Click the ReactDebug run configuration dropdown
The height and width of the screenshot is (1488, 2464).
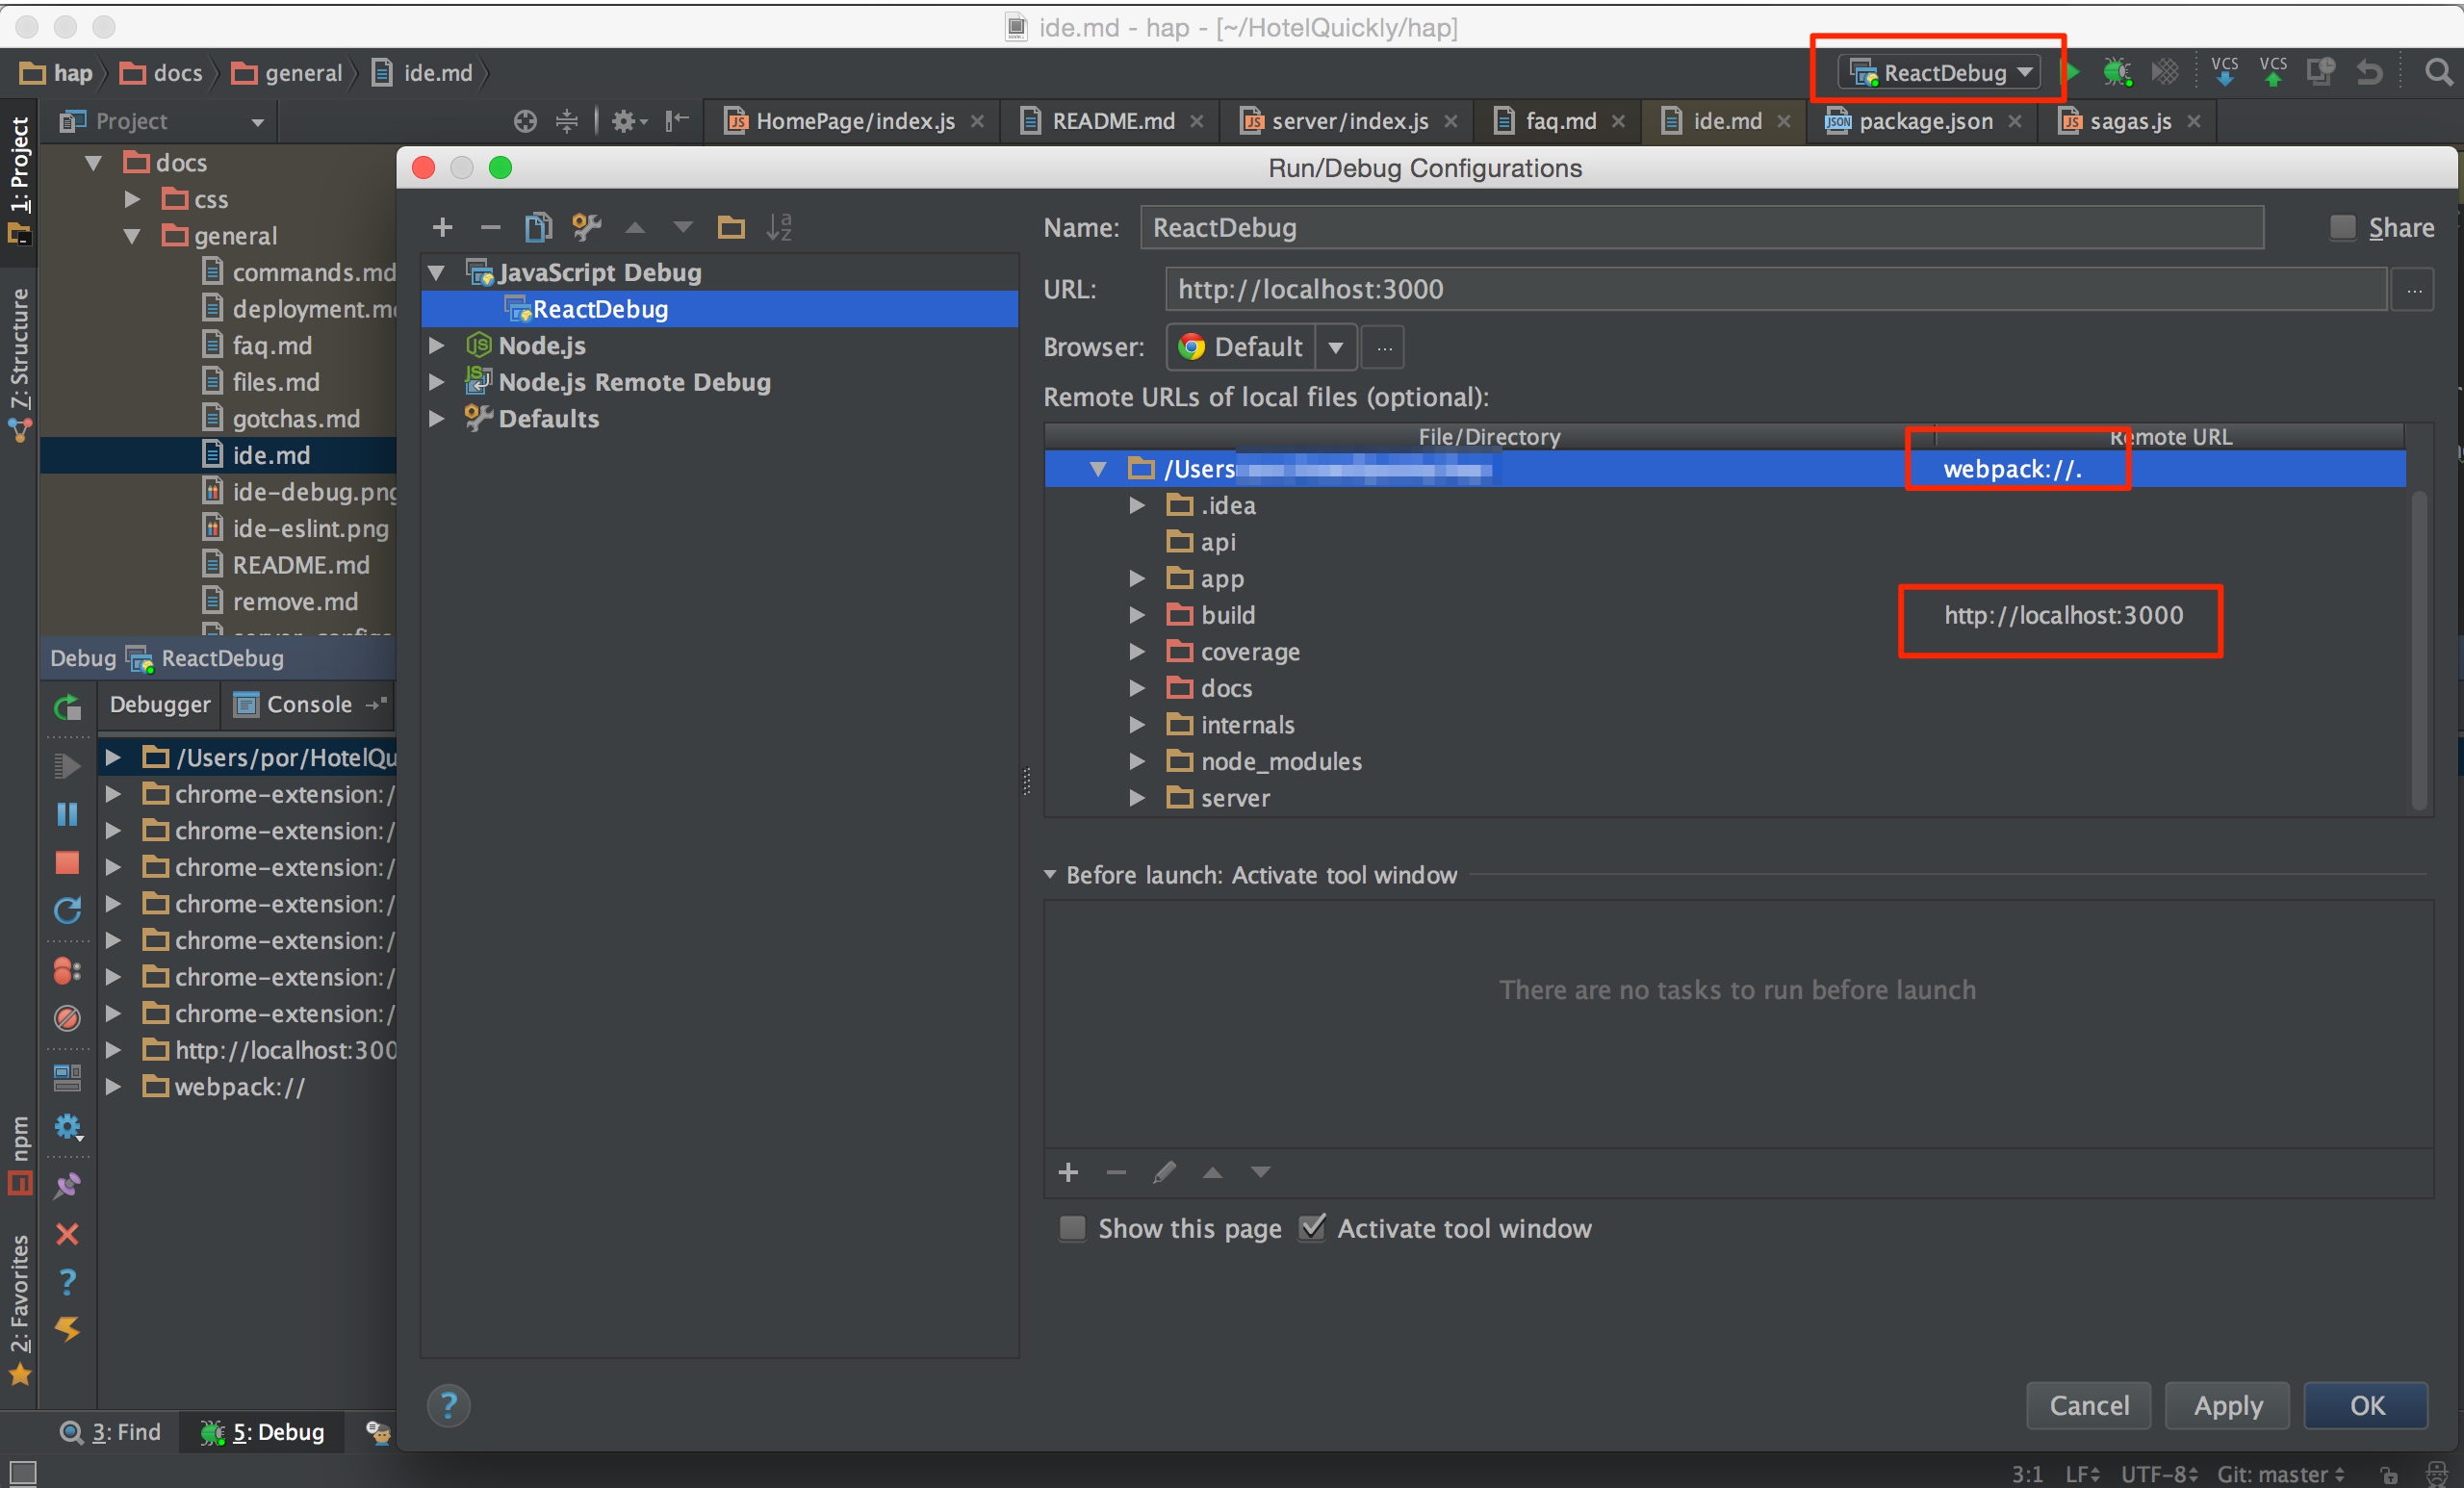1936,70
